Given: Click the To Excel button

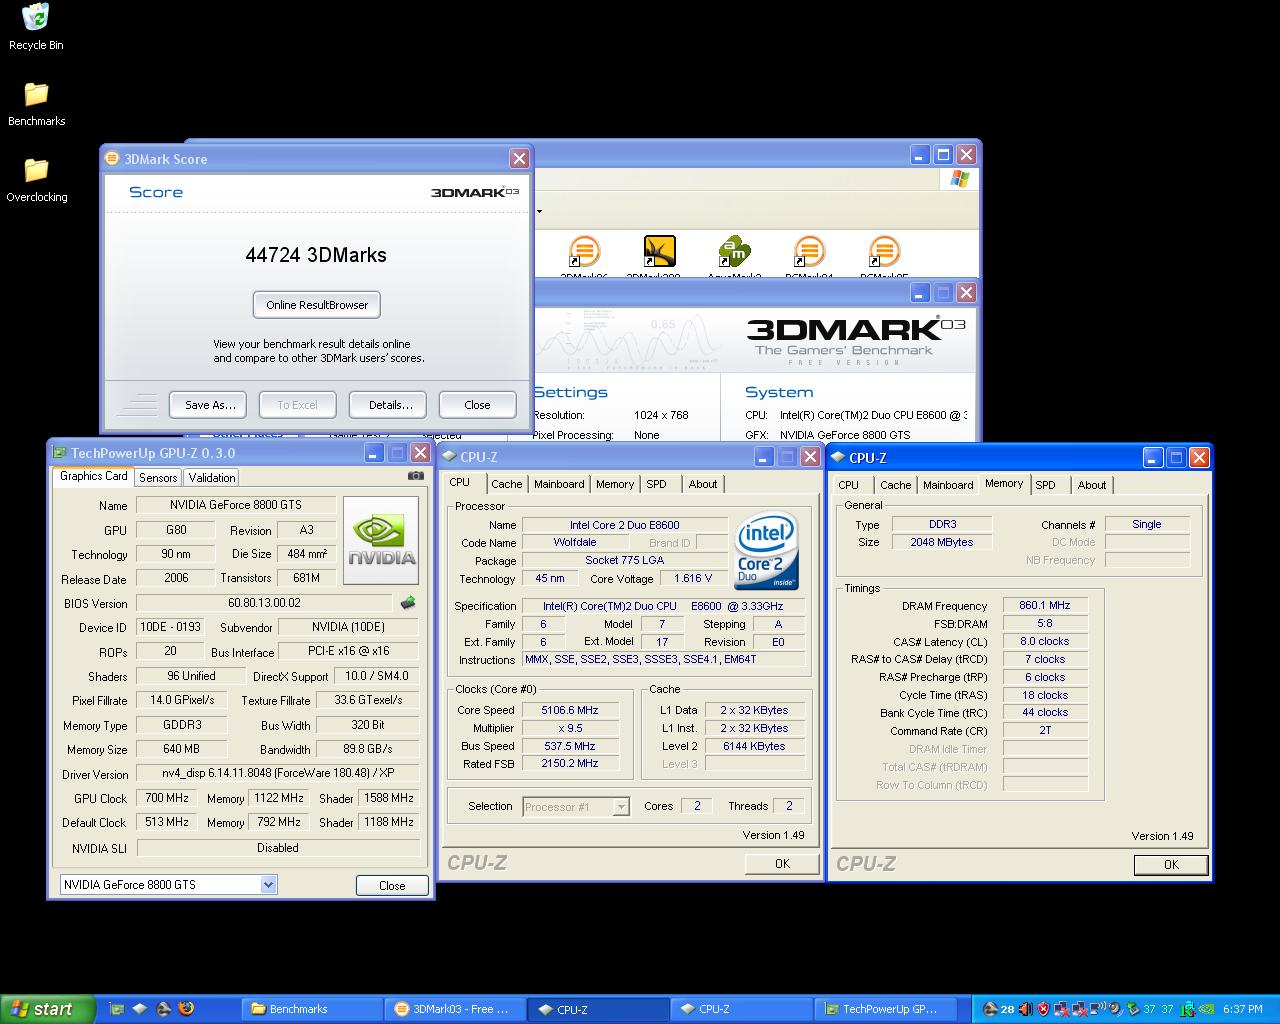Looking at the screenshot, I should pyautogui.click(x=297, y=405).
